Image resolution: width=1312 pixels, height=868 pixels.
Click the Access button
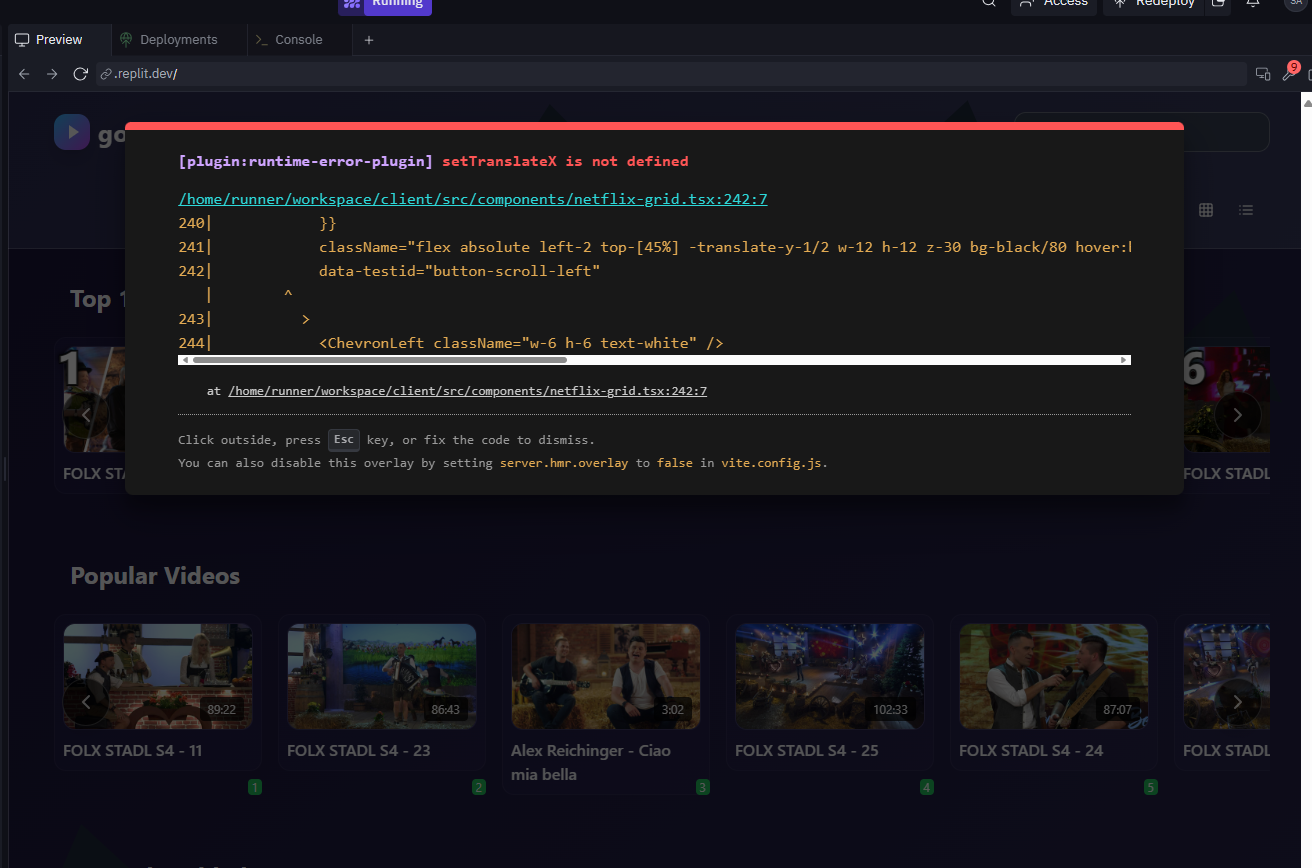click(x=1054, y=4)
